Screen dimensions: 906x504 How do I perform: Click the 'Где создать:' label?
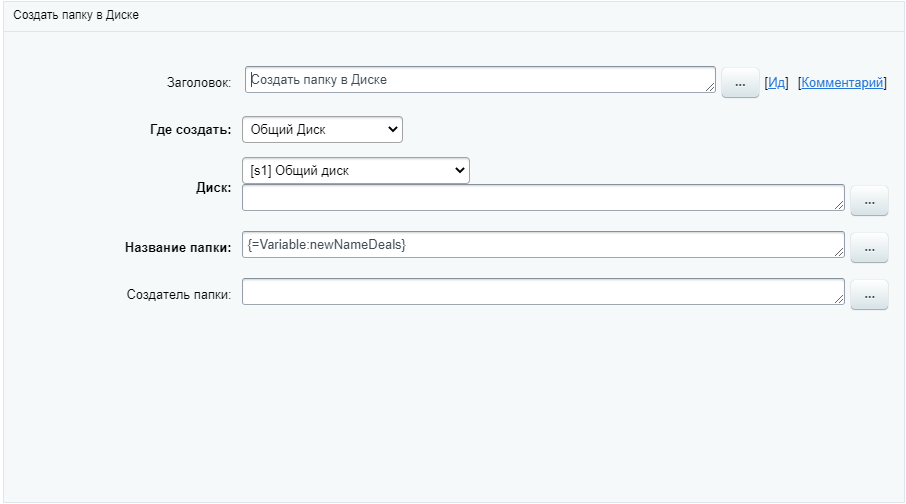pos(183,130)
